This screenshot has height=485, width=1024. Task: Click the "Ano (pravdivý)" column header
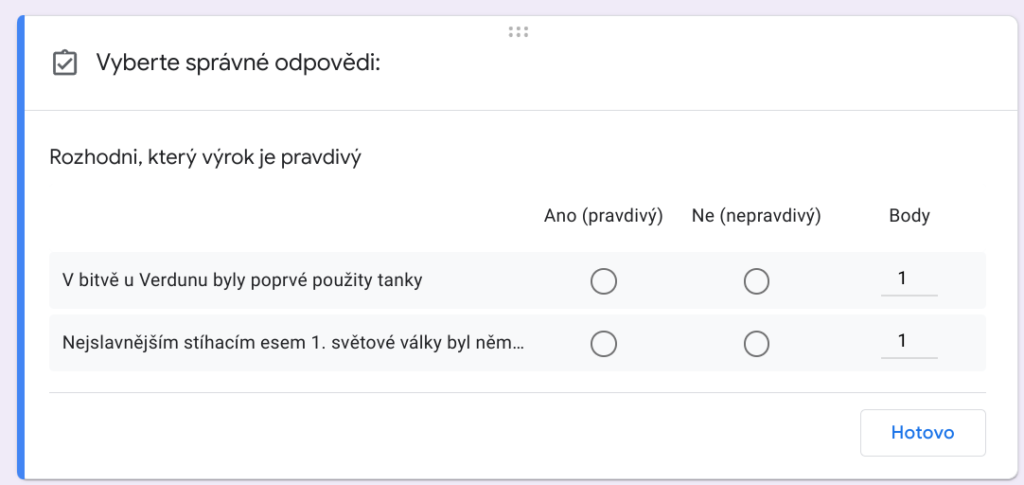point(603,216)
